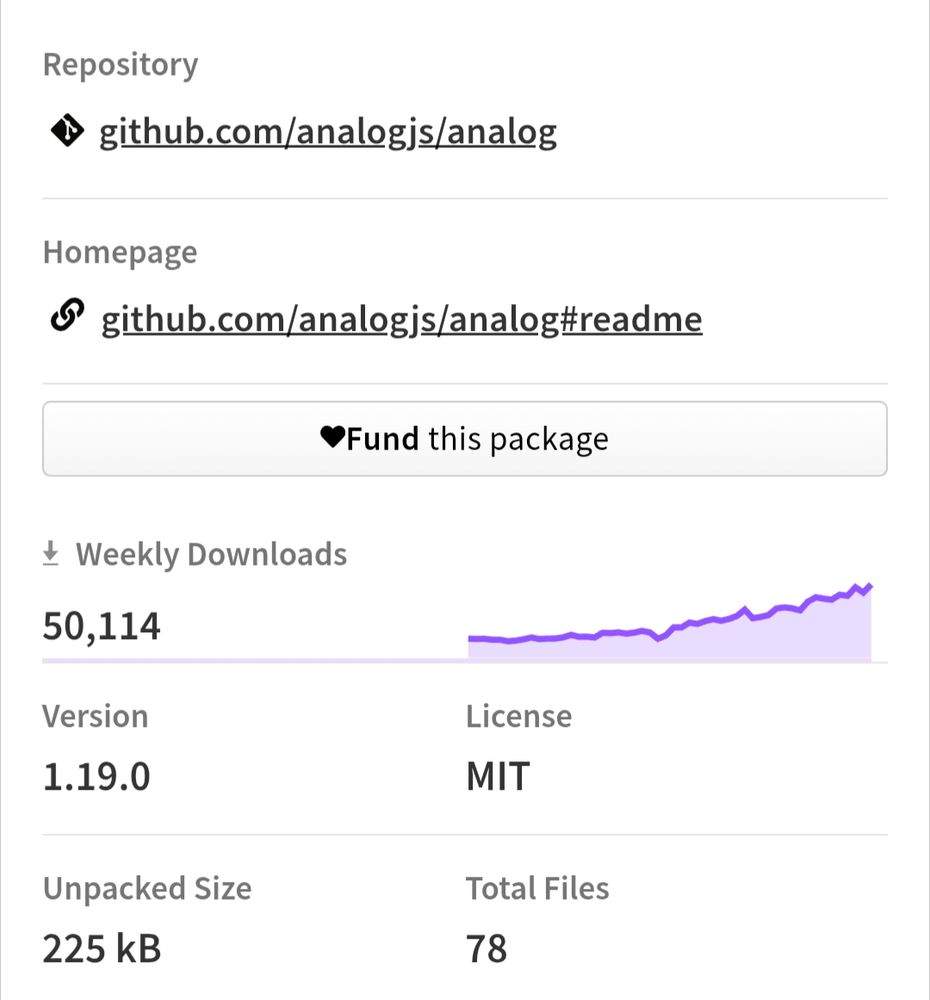Click the heart icon on the Fund button
Image resolution: width=930 pixels, height=1000 pixels.
pos(332,438)
